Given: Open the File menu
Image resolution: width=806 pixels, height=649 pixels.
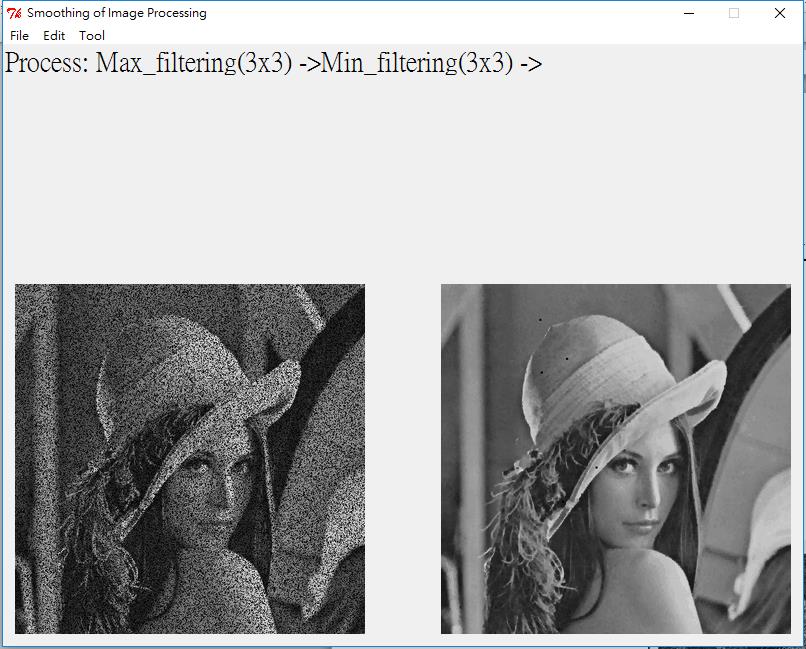Looking at the screenshot, I should point(20,35).
